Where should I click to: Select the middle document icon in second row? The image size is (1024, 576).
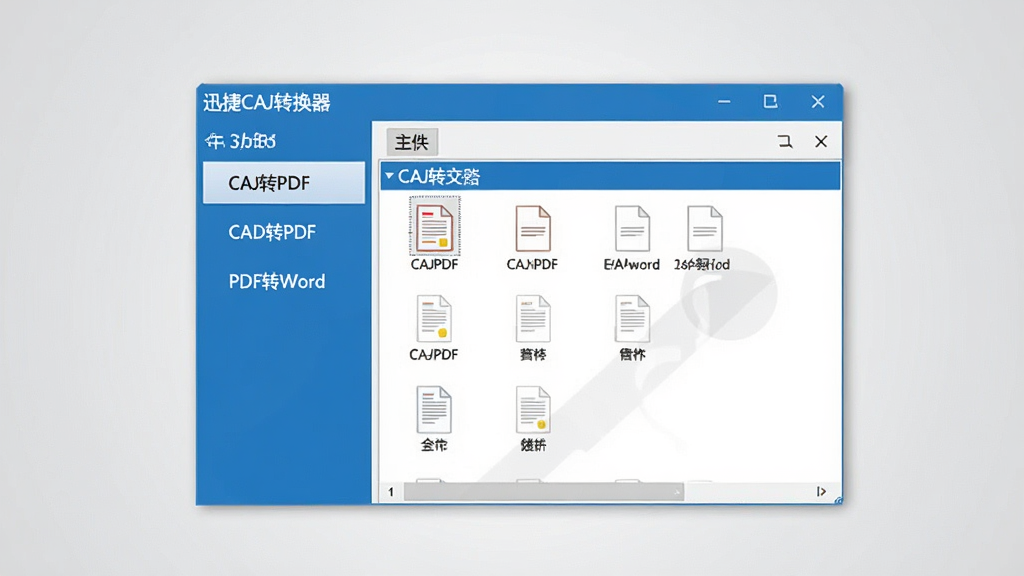pos(532,319)
